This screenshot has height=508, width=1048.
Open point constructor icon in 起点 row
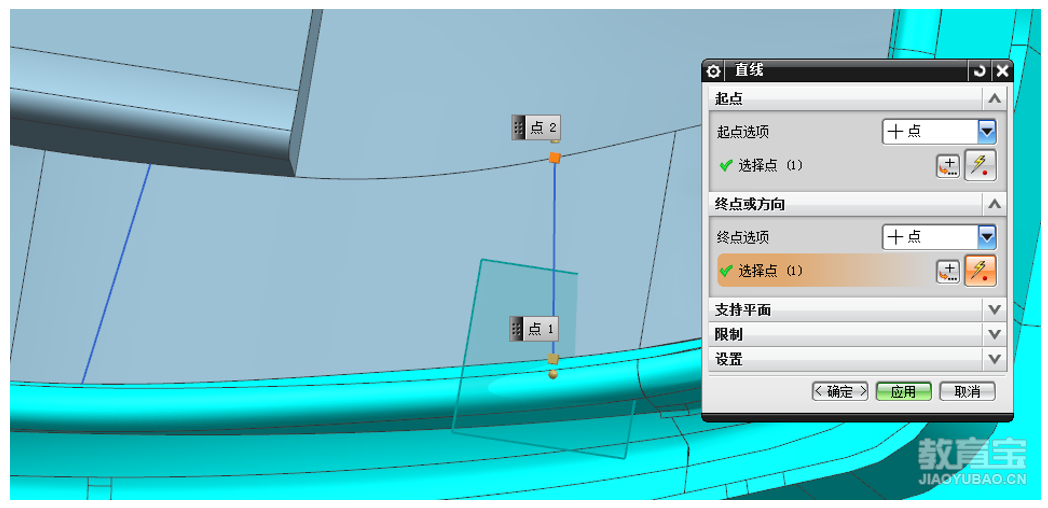(x=947, y=166)
